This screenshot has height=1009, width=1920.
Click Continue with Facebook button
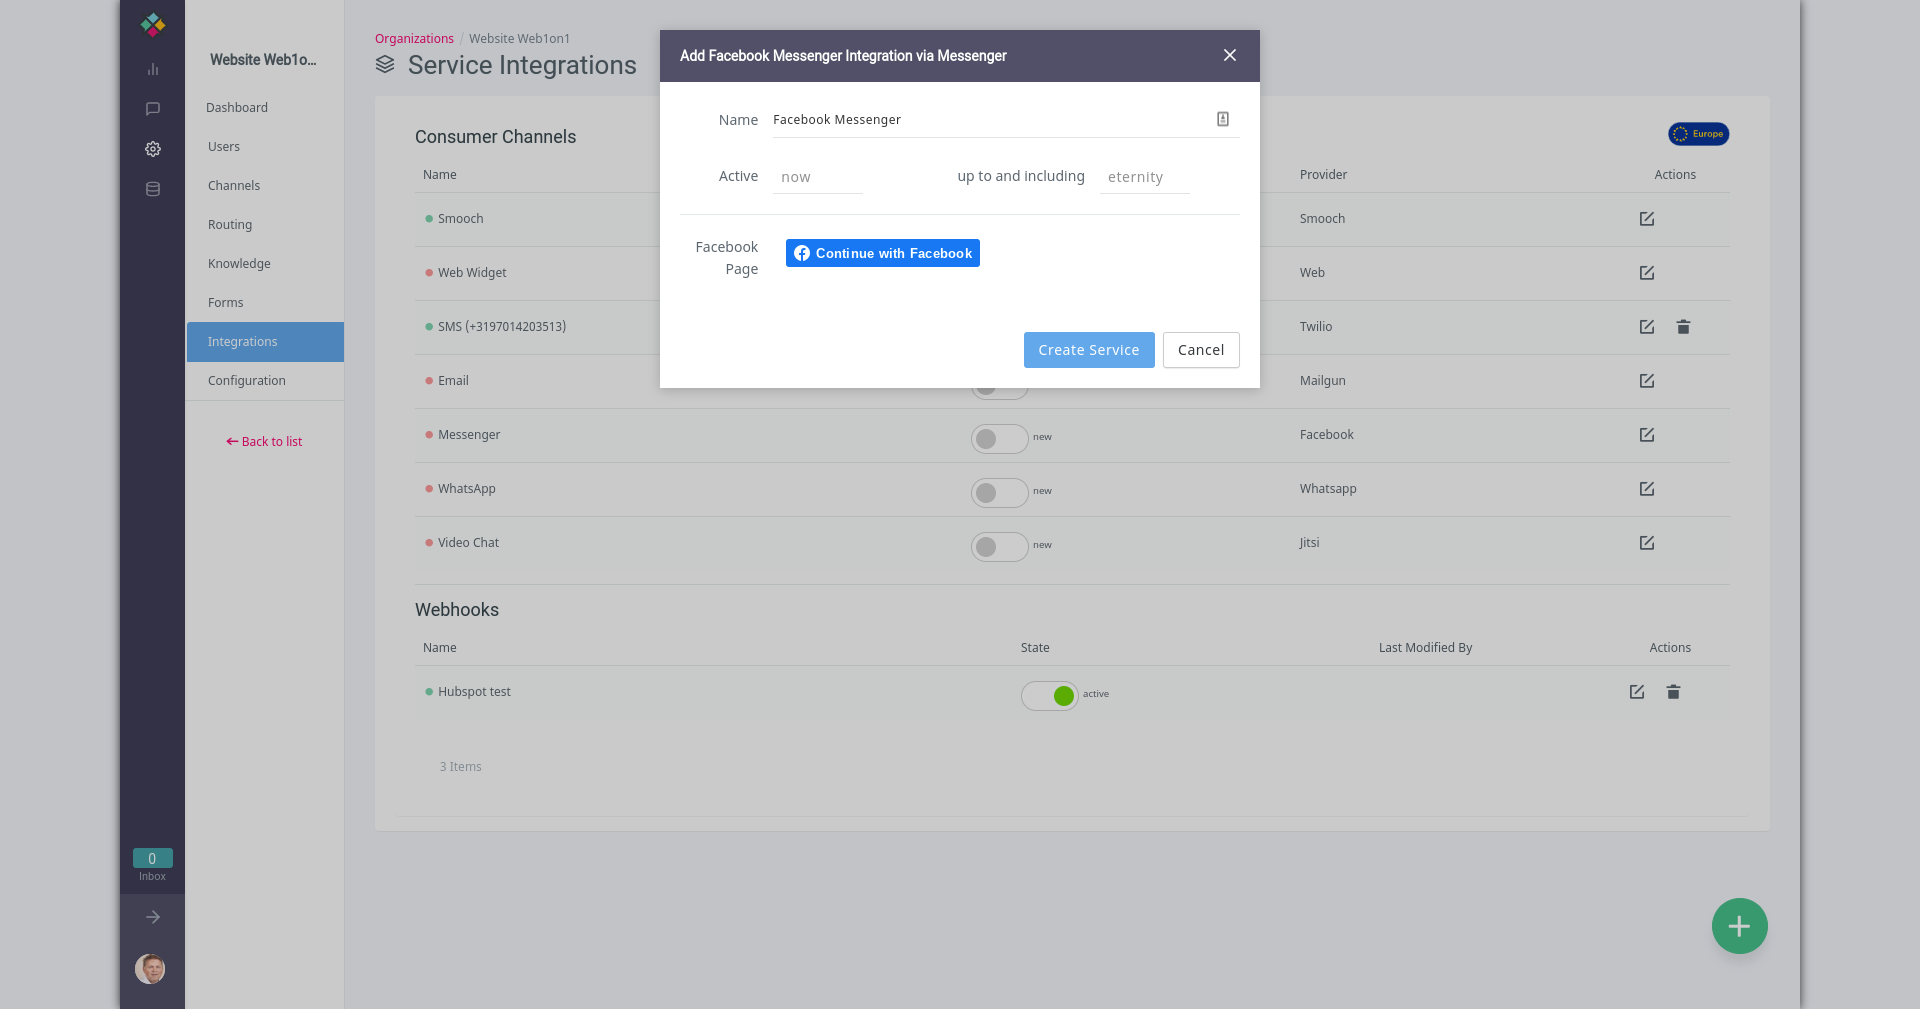[x=883, y=253]
